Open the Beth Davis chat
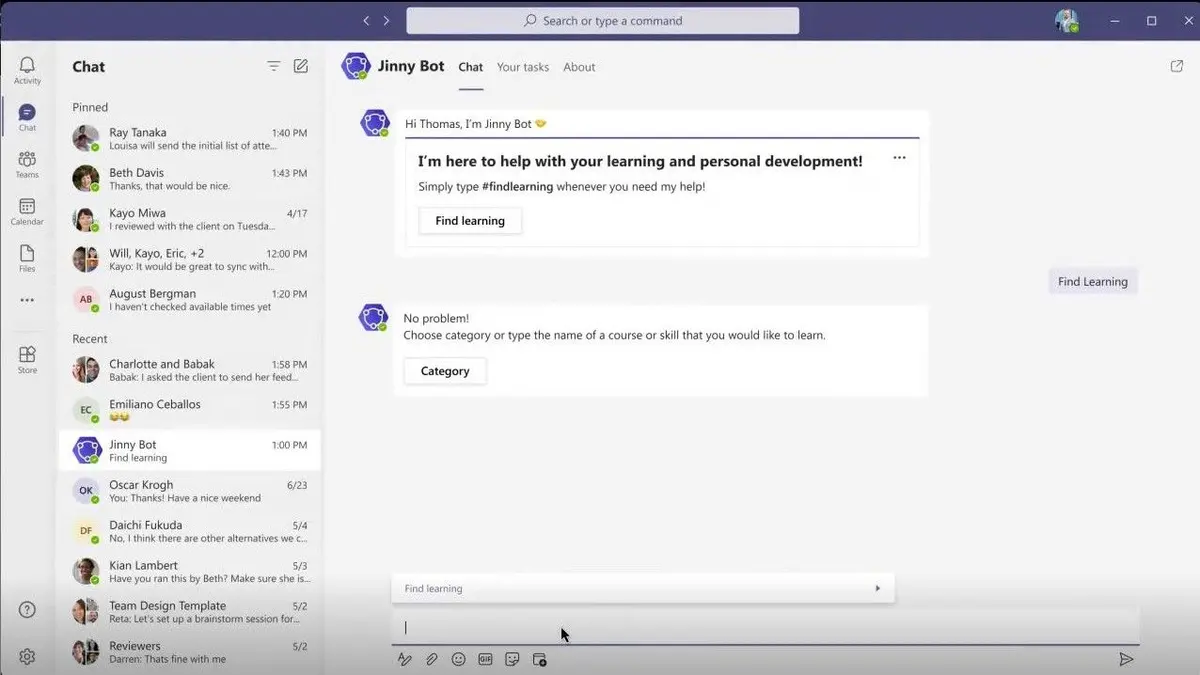 190,179
